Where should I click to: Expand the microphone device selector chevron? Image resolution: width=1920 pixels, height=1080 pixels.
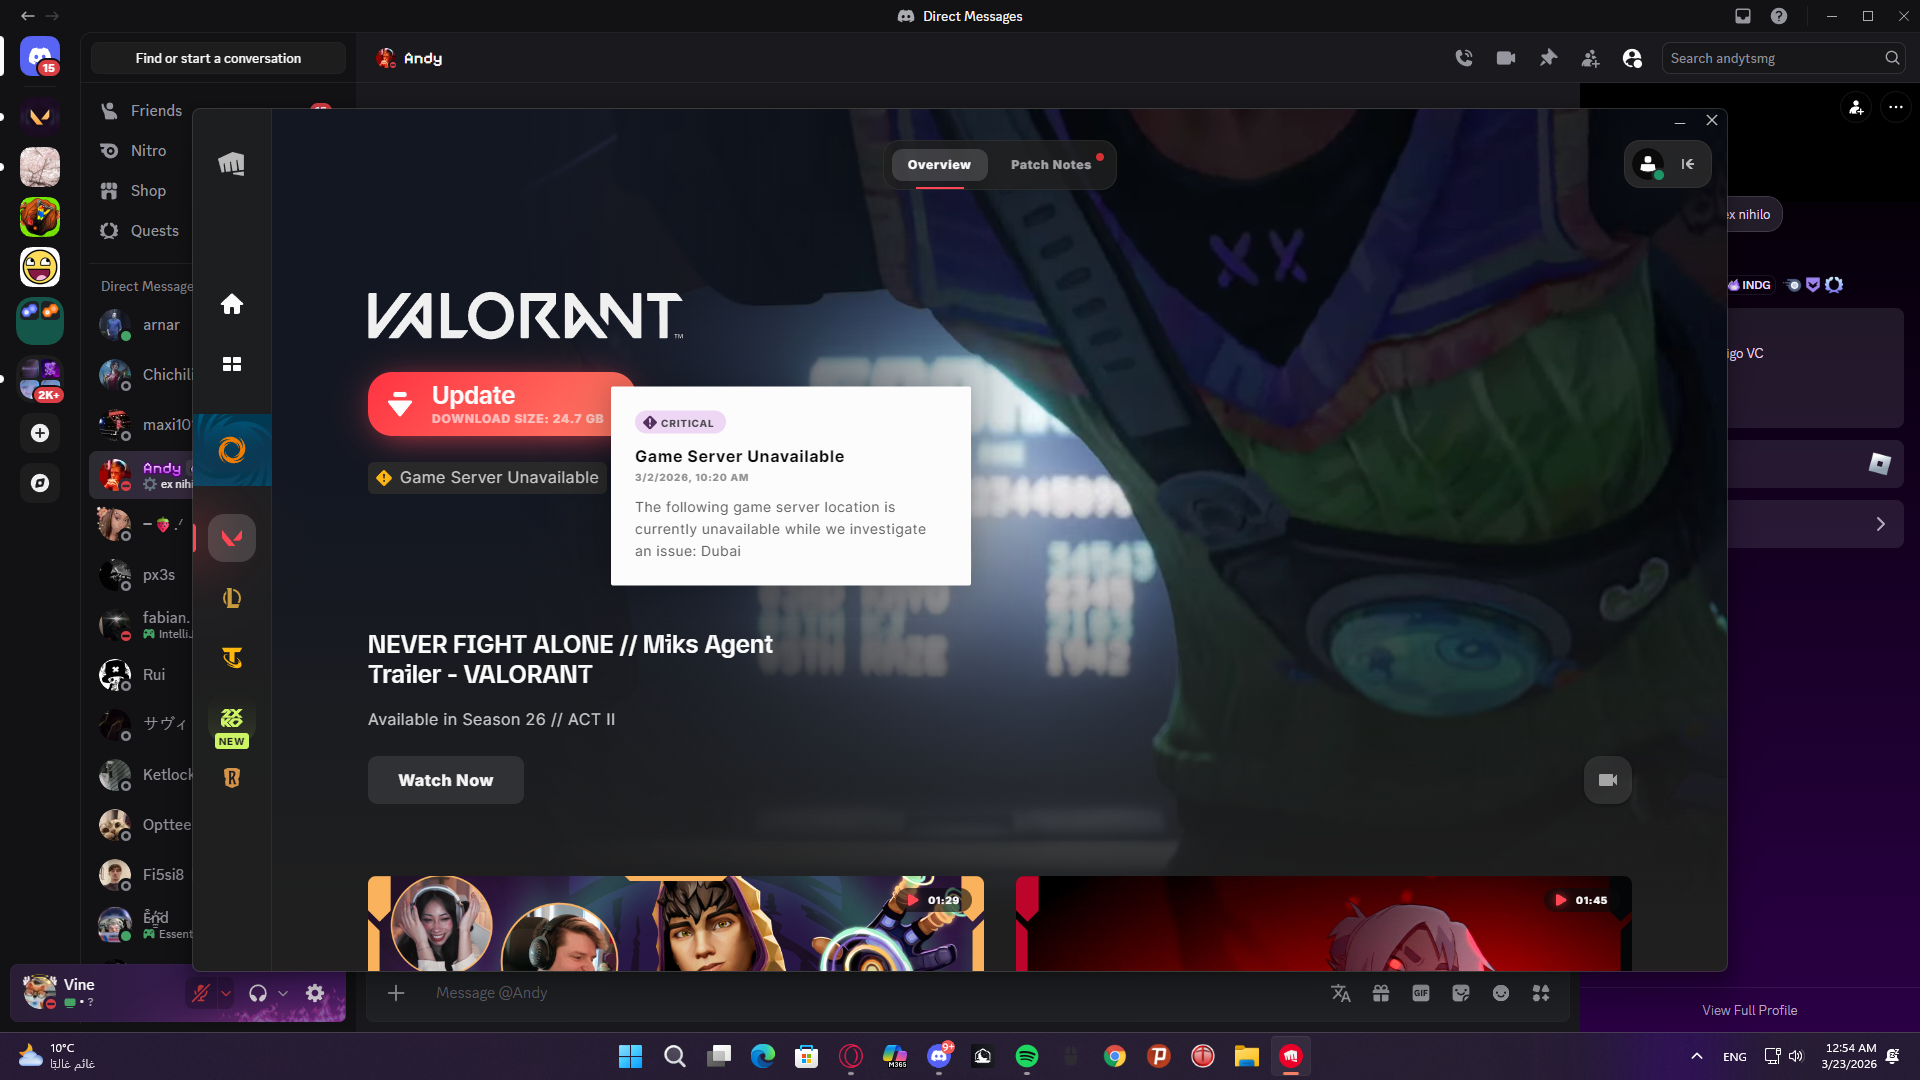225,993
